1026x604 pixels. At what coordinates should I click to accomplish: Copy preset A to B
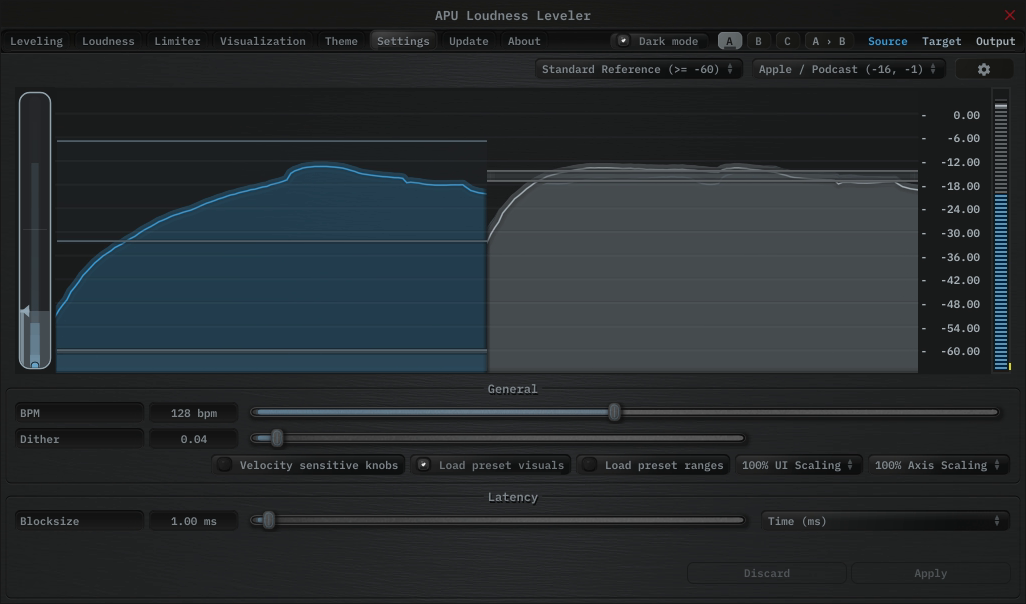pos(828,41)
